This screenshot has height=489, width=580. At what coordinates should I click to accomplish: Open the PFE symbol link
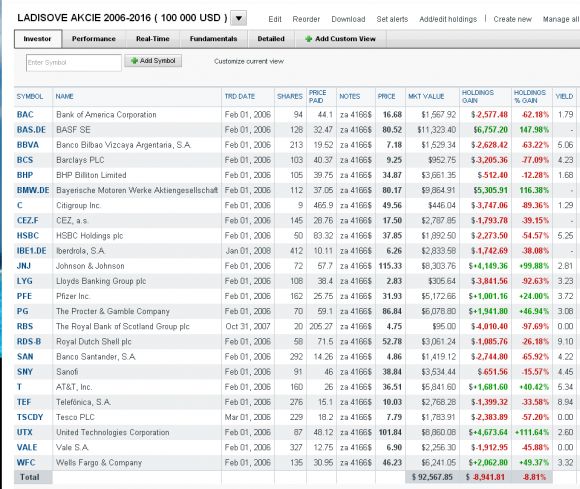point(24,297)
